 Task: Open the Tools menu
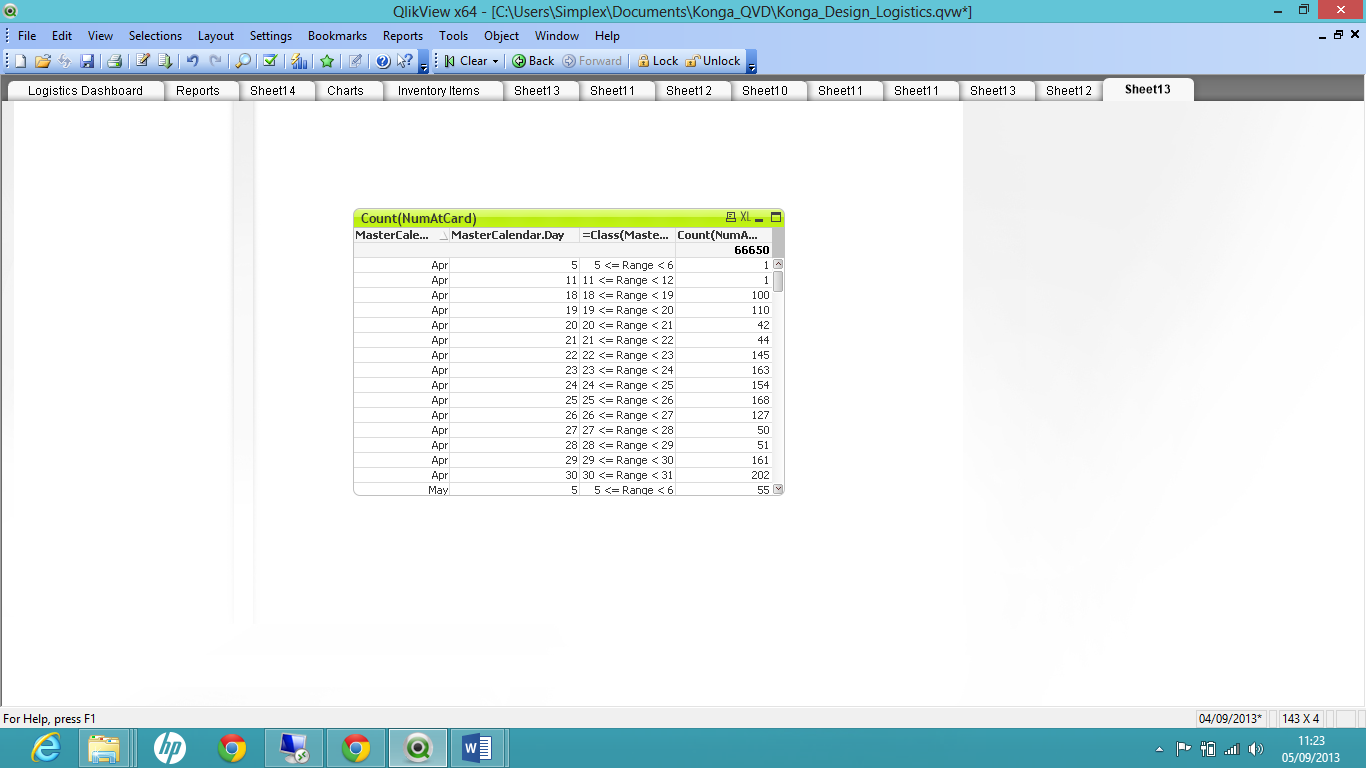point(453,35)
